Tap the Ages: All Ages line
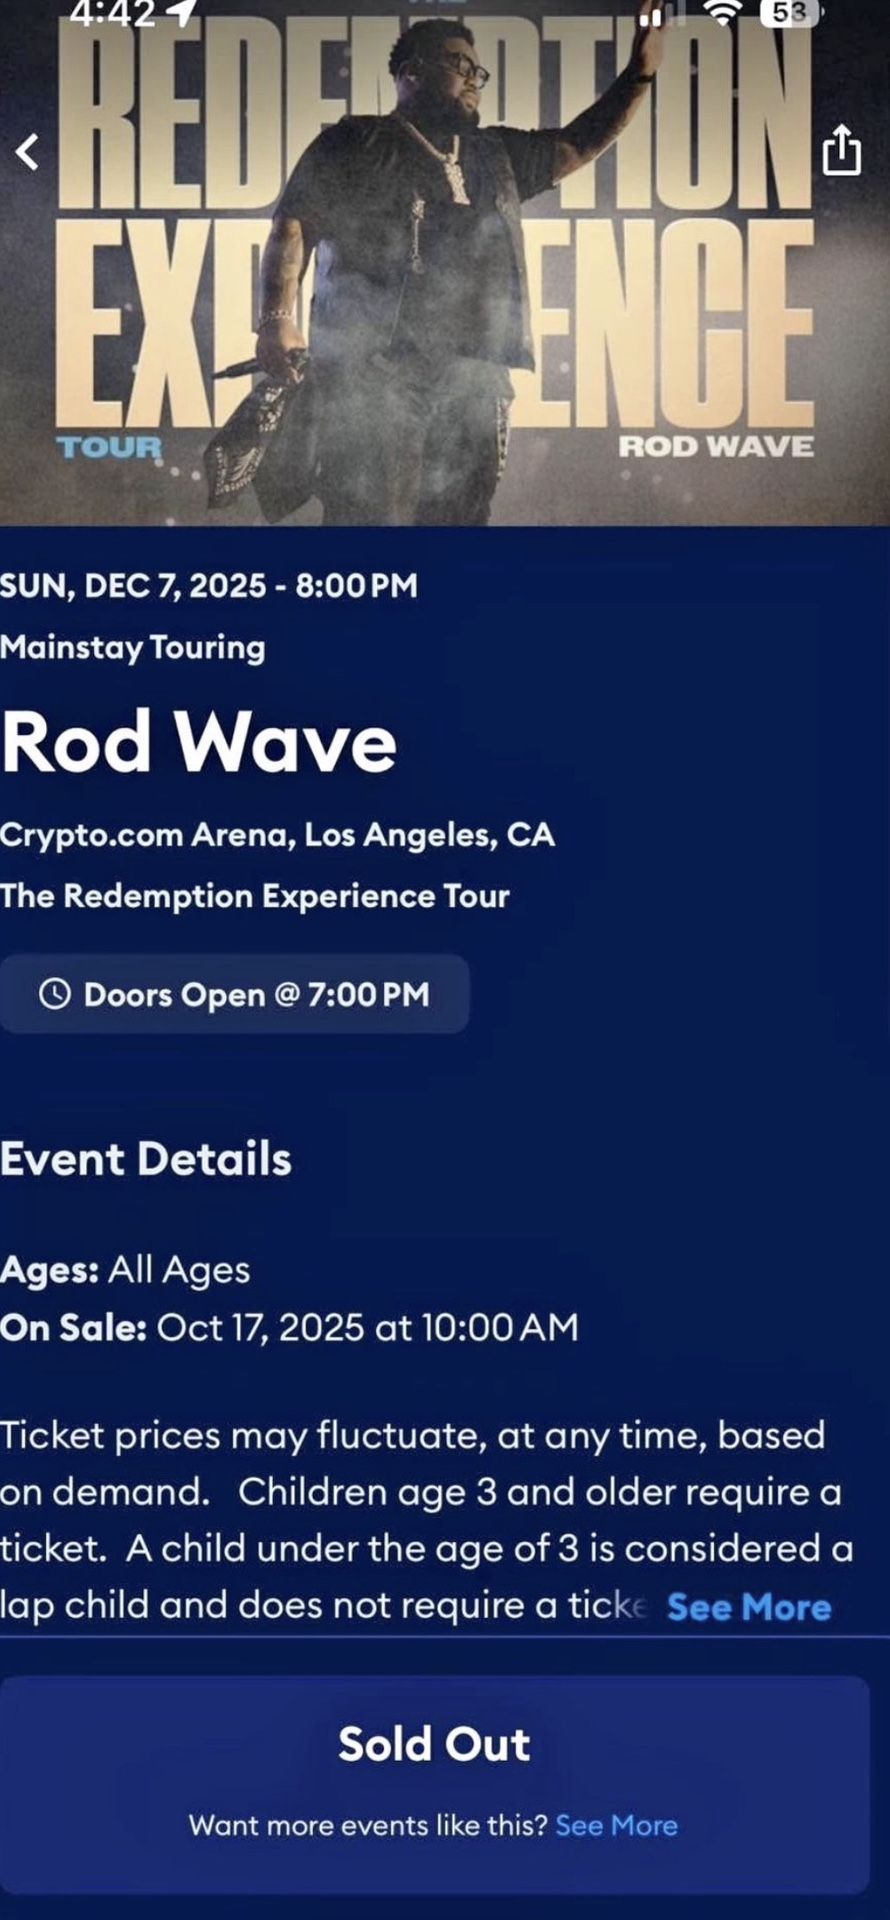Image resolution: width=890 pixels, height=1920 pixels. click(124, 1268)
